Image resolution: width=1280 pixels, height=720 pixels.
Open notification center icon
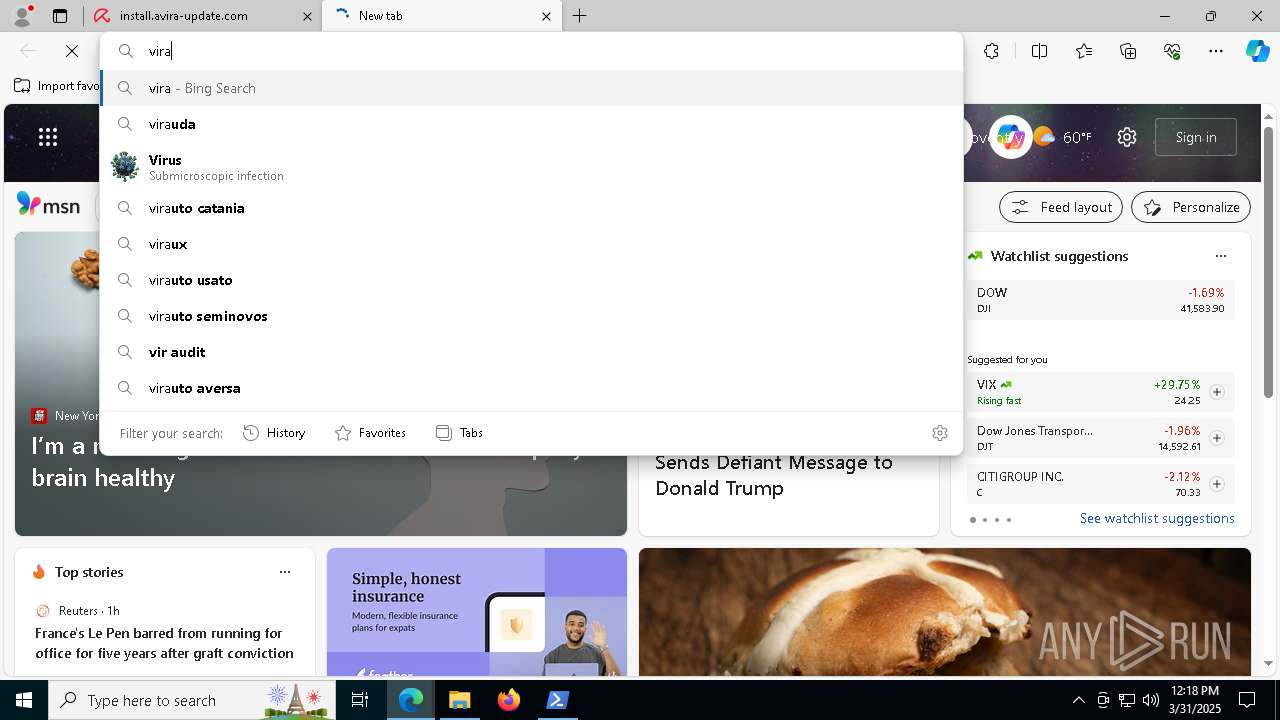click(x=1247, y=700)
